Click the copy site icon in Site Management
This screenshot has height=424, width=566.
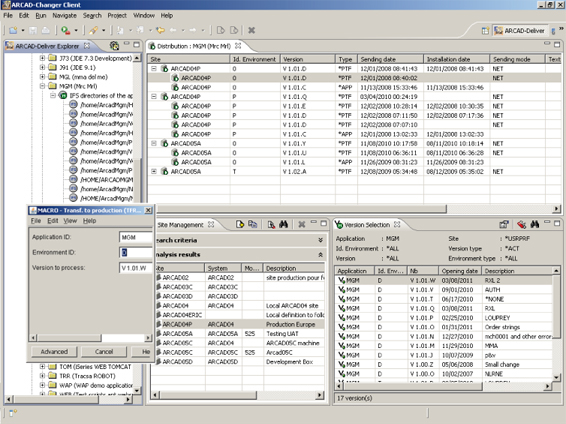pos(253,224)
